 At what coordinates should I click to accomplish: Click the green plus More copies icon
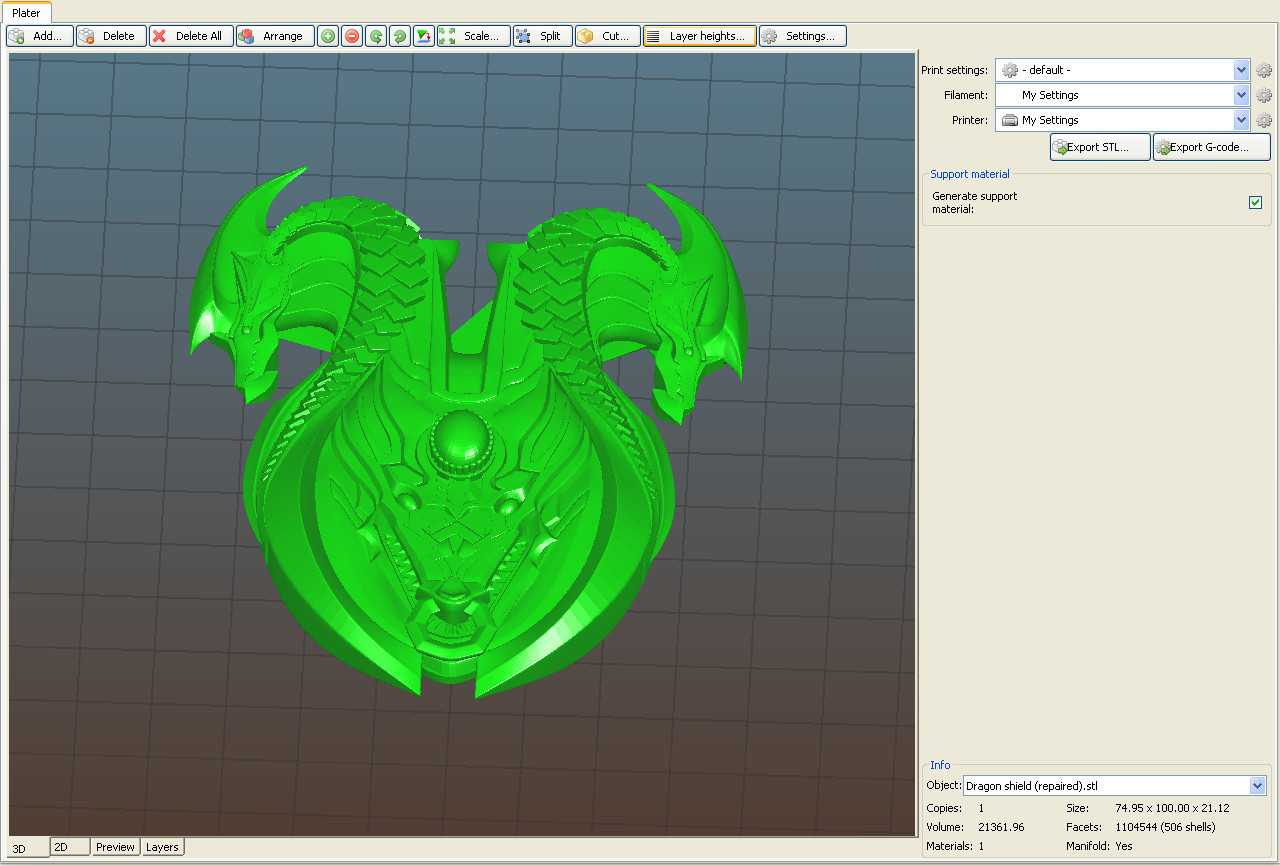pos(328,36)
